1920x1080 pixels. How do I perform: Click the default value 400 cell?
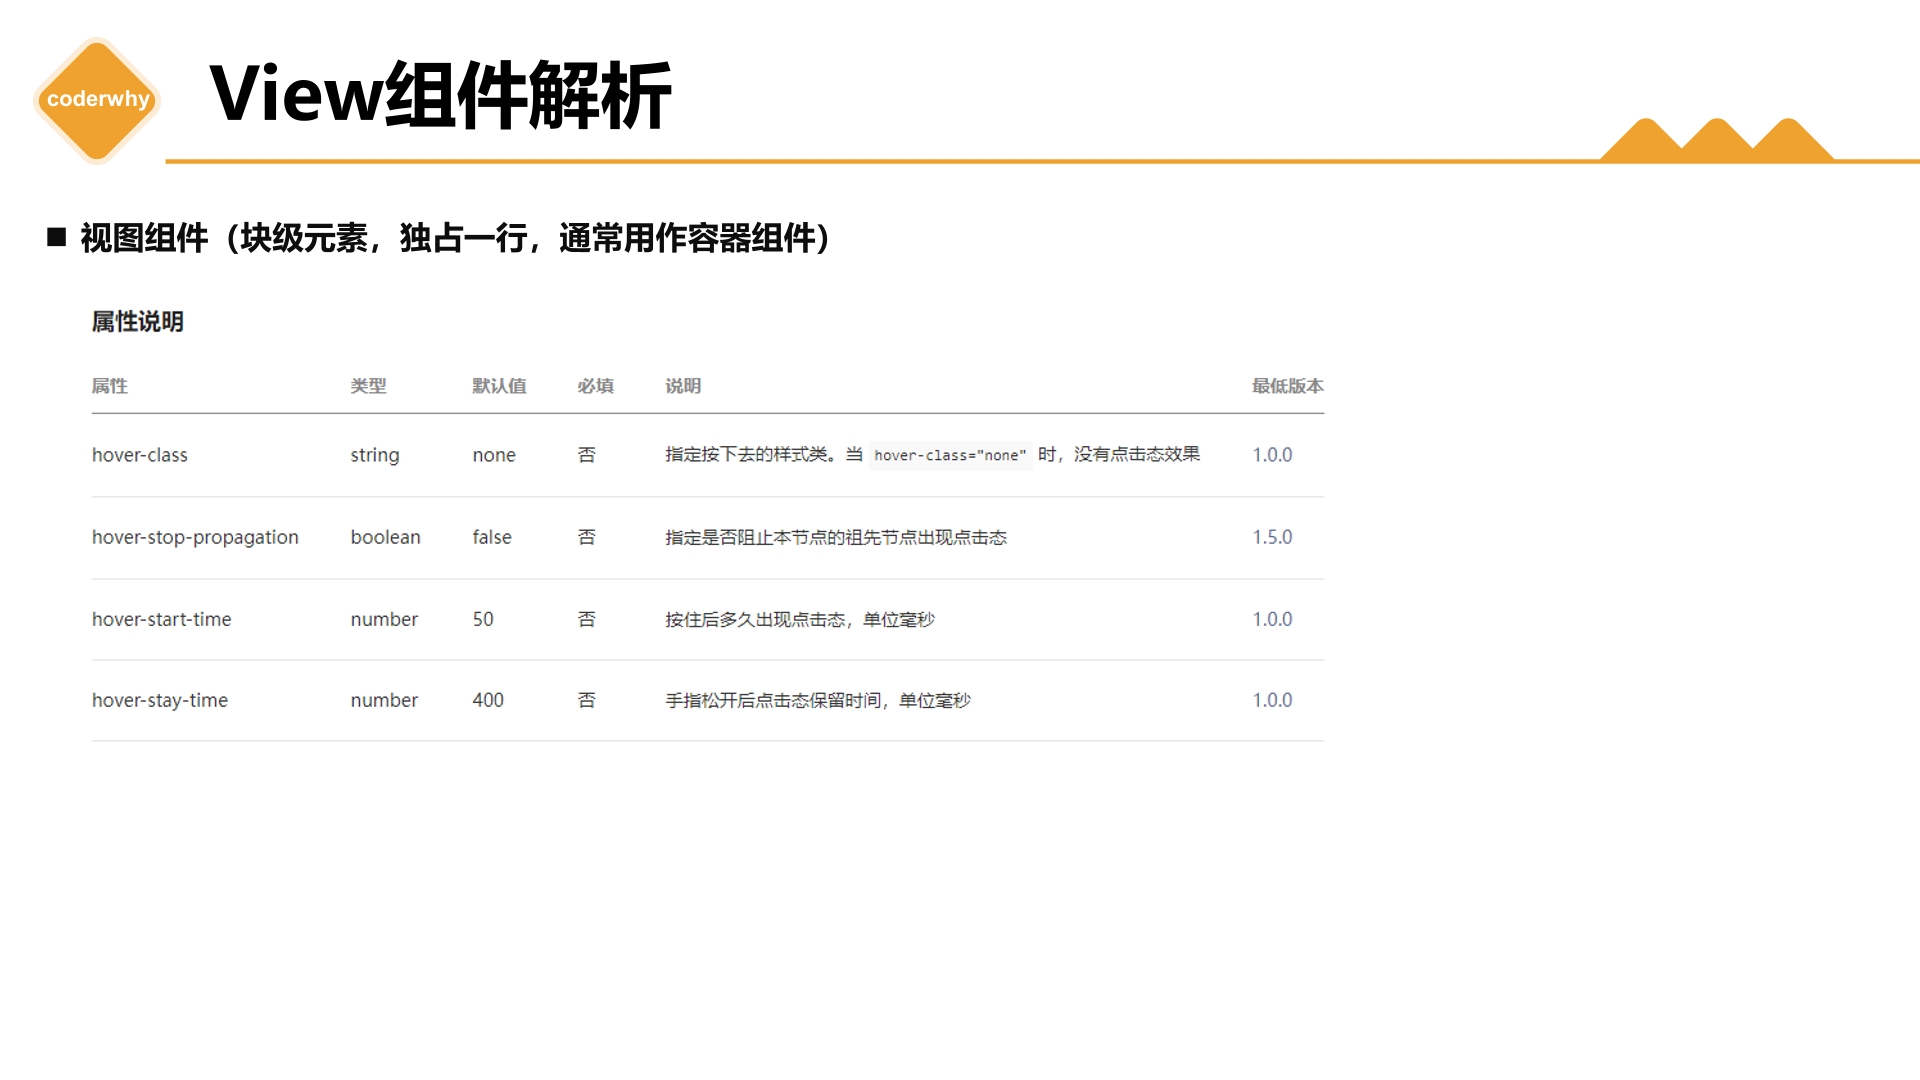tap(488, 700)
